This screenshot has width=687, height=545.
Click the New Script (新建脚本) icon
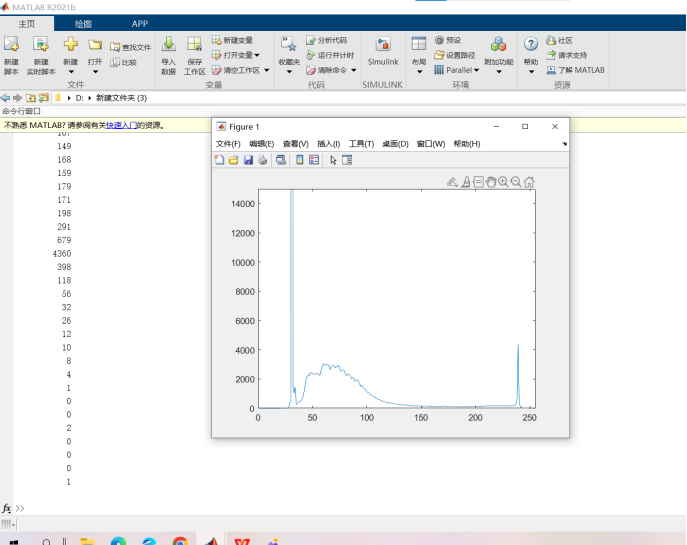tap(11, 44)
